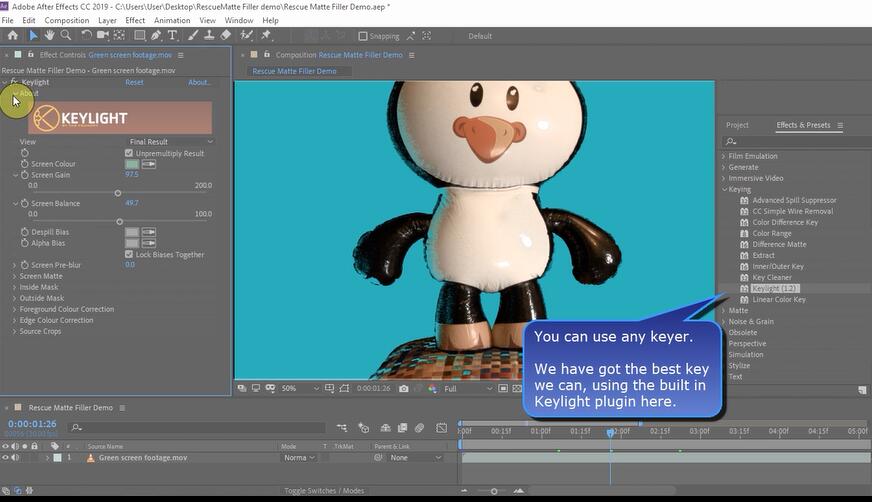Select the Type text tool
This screenshot has height=502, width=872.
172,36
